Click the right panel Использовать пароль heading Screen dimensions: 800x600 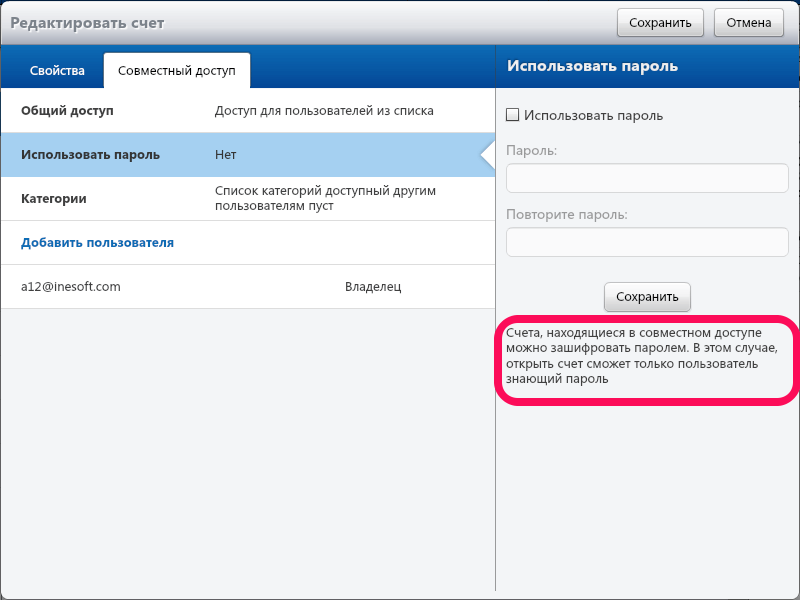(x=592, y=66)
